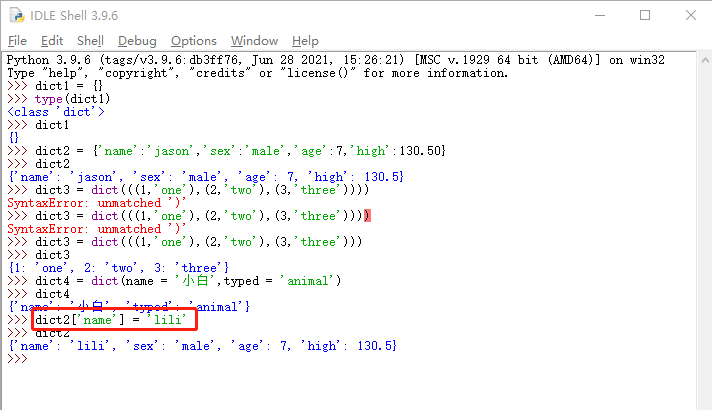Image resolution: width=712 pixels, height=410 pixels.
Task: Click the "IDLE Shell 3.9.6" window title
Action: click(x=74, y=15)
